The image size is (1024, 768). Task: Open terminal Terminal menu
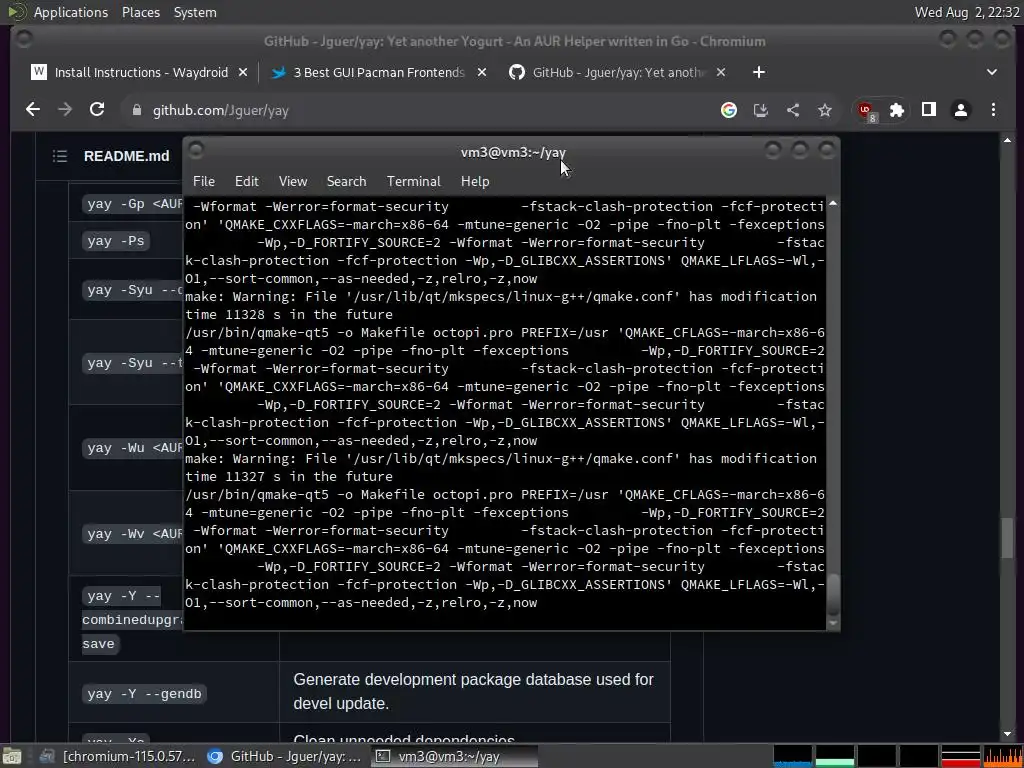[x=413, y=182]
